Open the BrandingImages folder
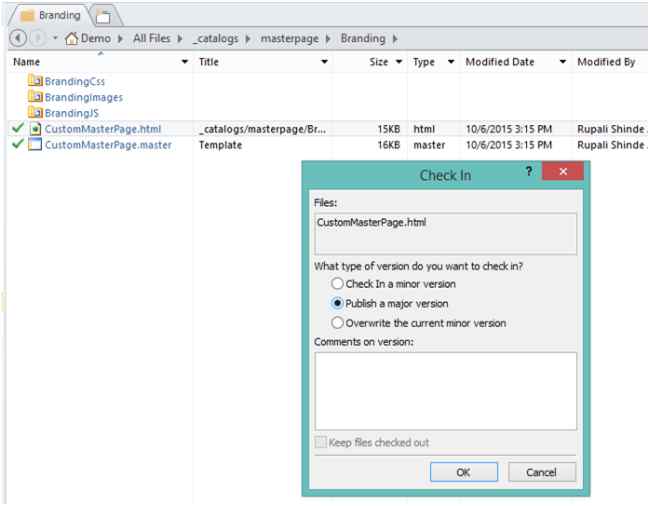Viewport: 650px width, 506px height. click(84, 97)
